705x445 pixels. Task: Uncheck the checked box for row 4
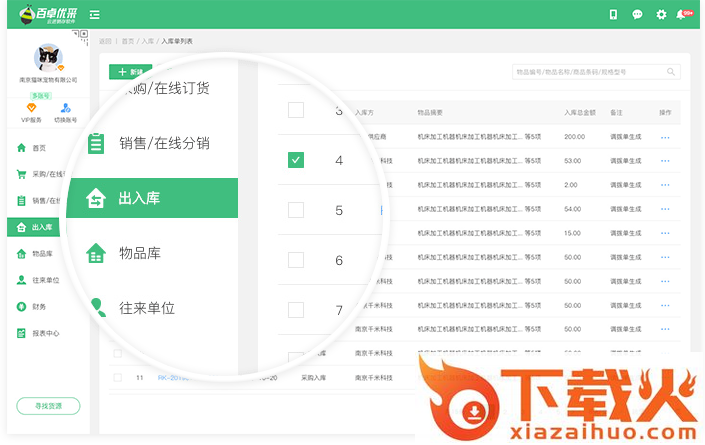295,160
